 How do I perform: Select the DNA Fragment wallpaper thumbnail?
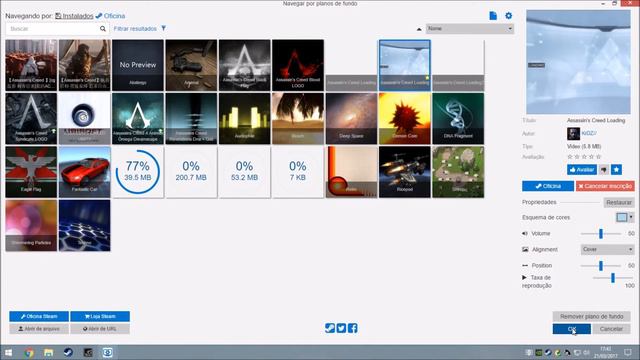point(458,118)
